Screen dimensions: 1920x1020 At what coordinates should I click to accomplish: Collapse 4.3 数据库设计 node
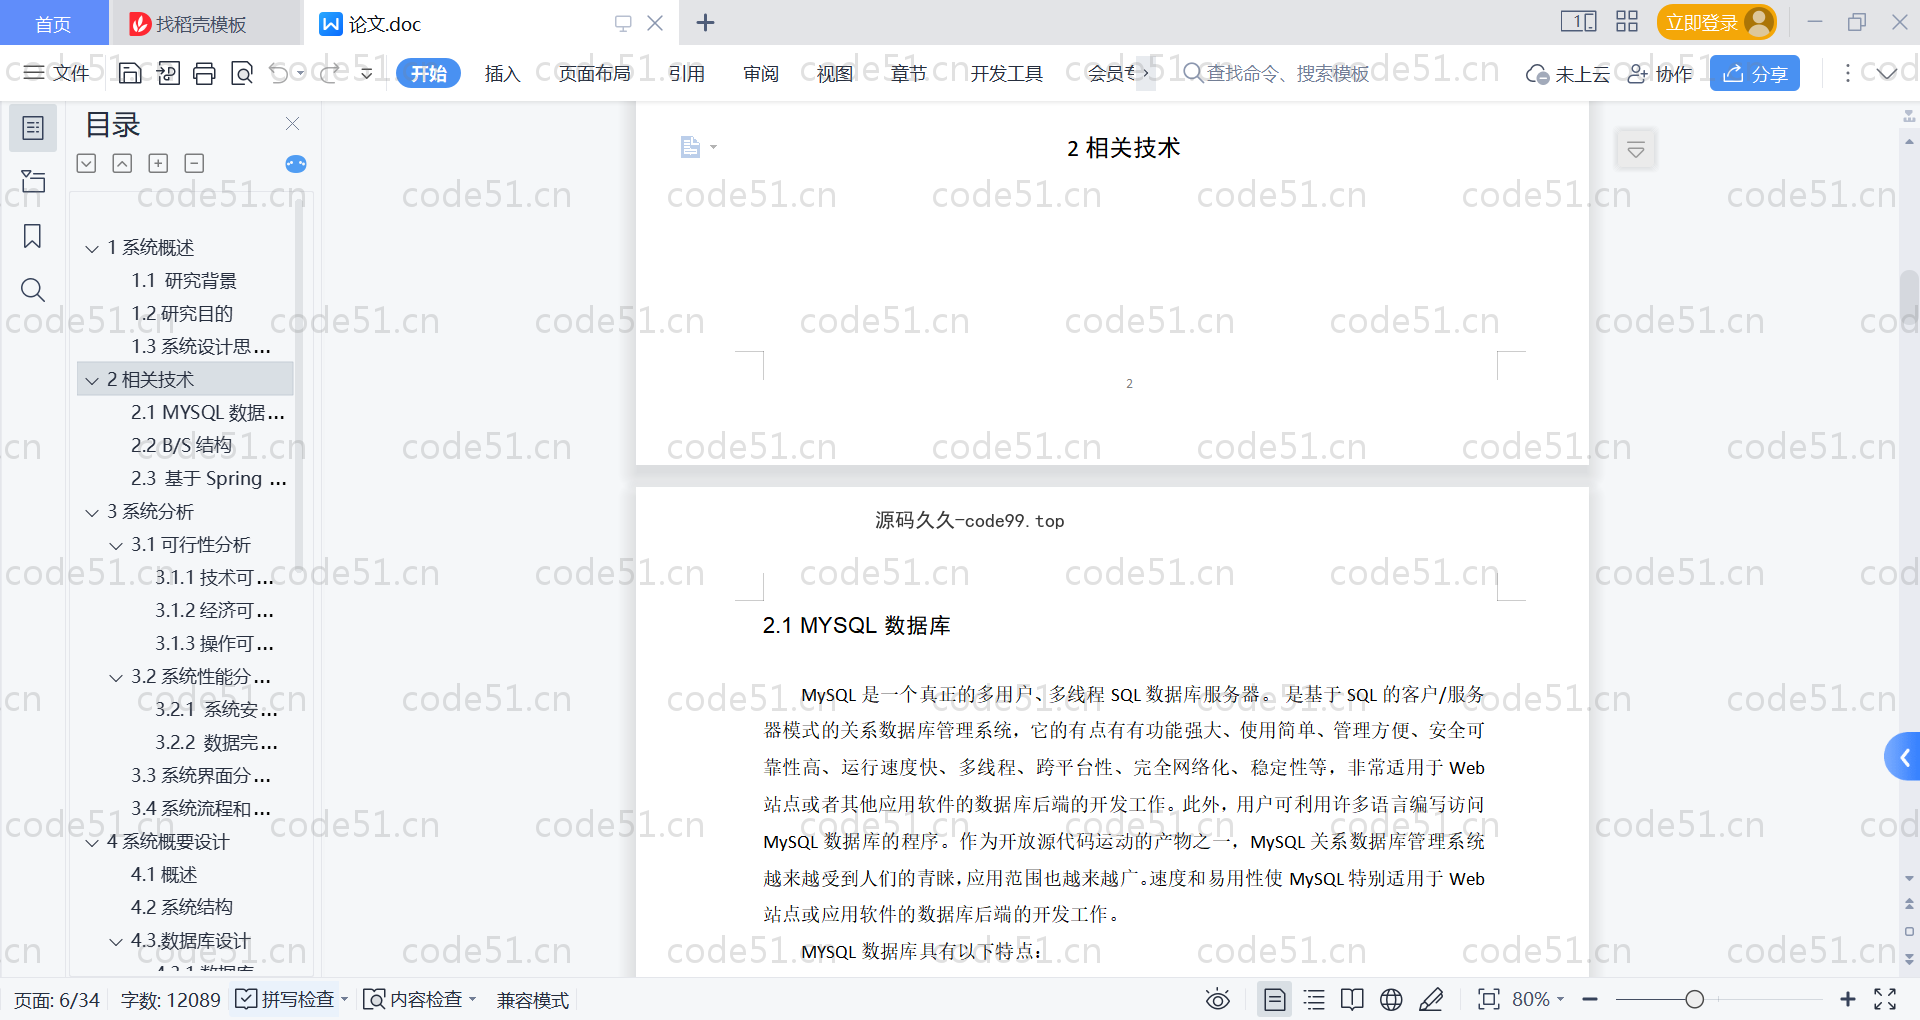point(116,941)
